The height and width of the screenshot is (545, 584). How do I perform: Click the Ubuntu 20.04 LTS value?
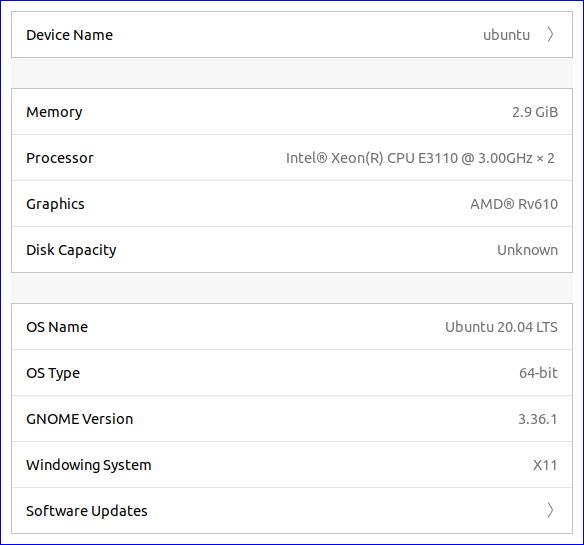coord(501,327)
